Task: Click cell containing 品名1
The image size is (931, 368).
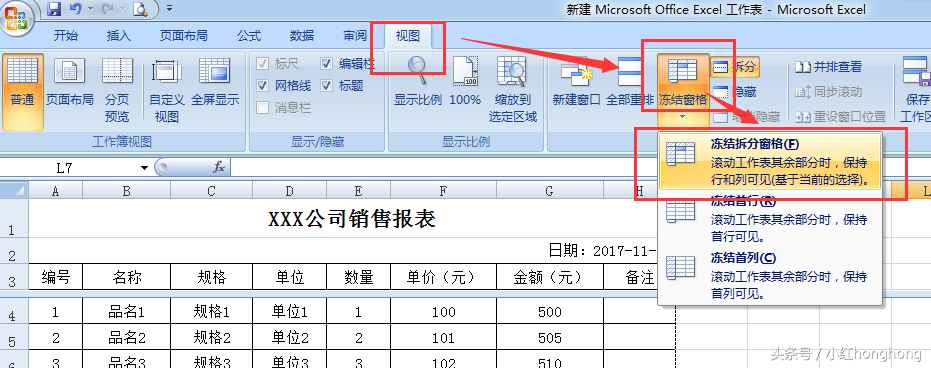Action: (x=126, y=312)
